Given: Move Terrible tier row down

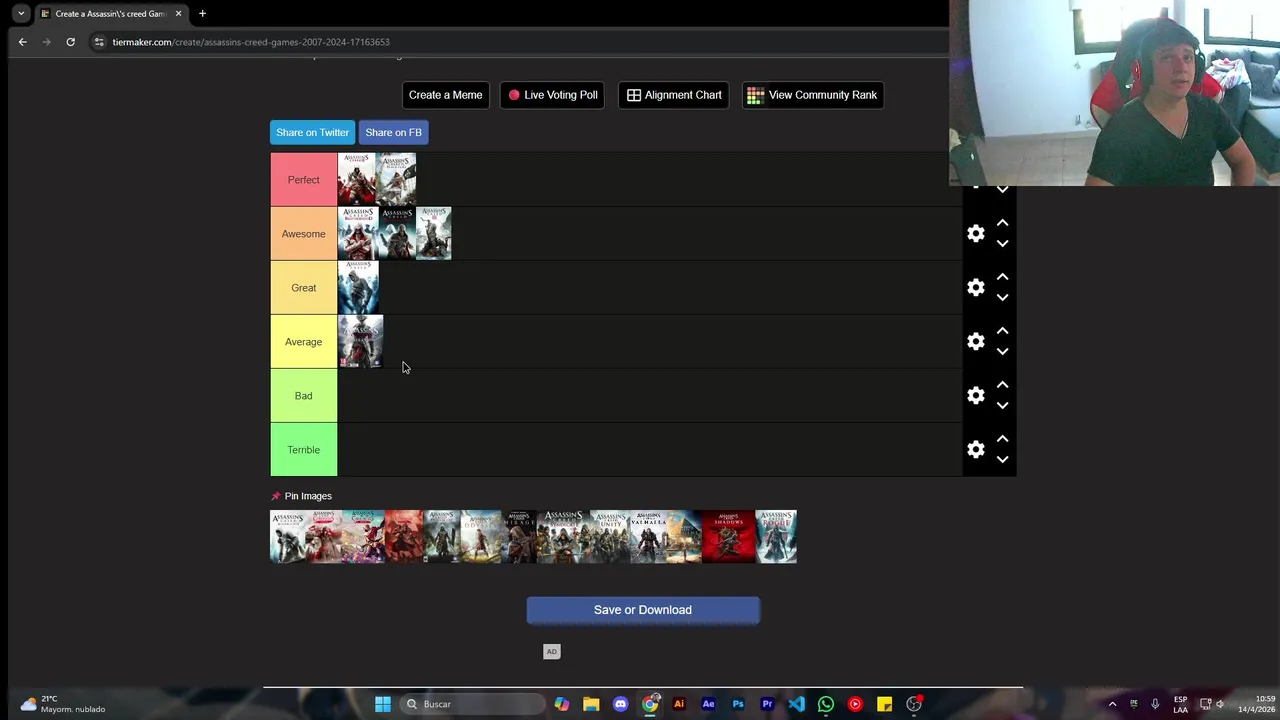Looking at the screenshot, I should 1002,460.
